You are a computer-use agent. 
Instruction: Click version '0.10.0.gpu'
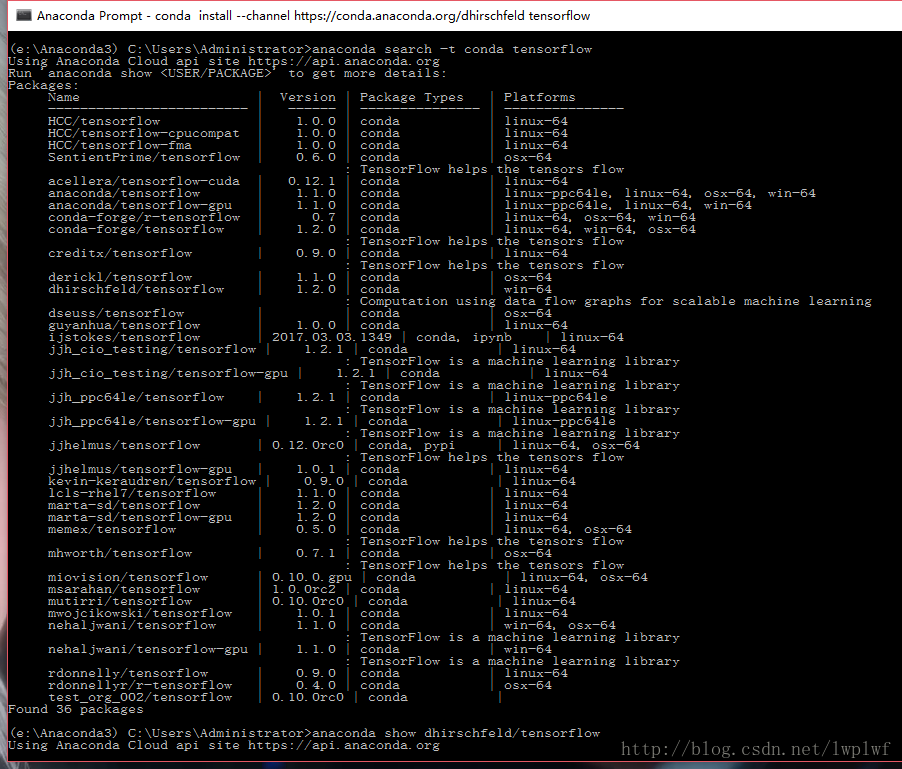coord(312,577)
